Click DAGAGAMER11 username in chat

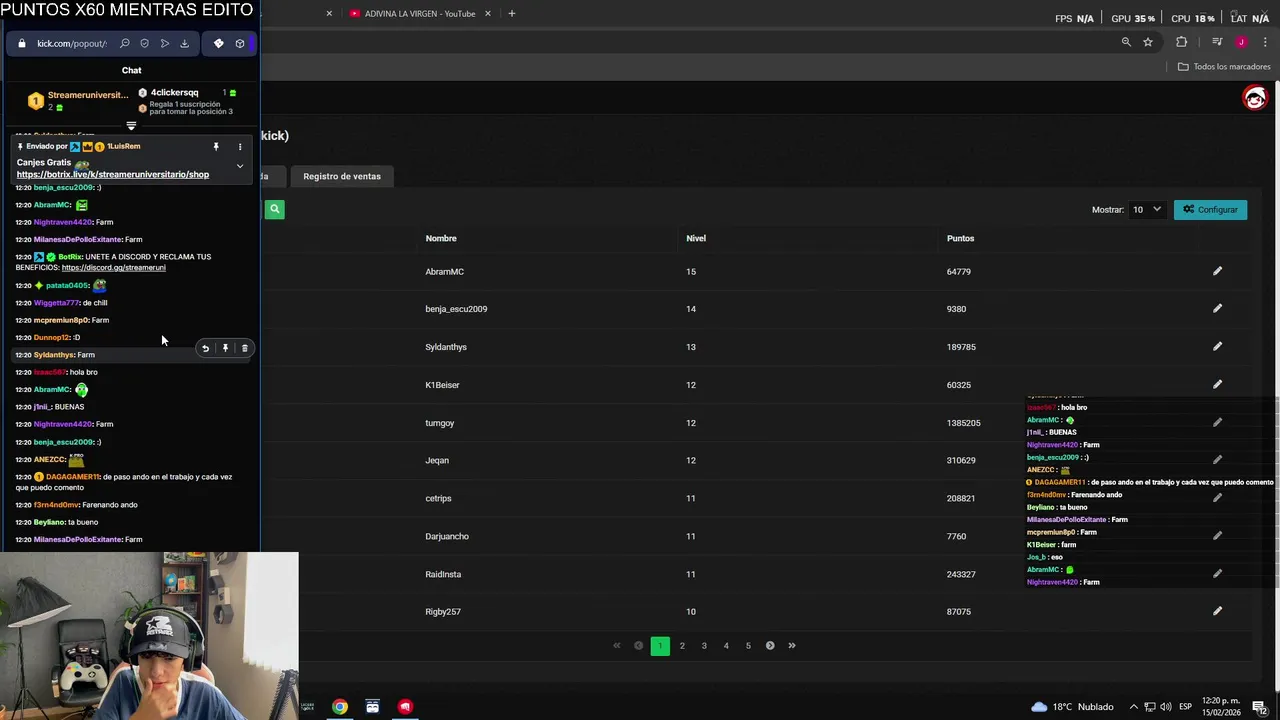point(73,477)
